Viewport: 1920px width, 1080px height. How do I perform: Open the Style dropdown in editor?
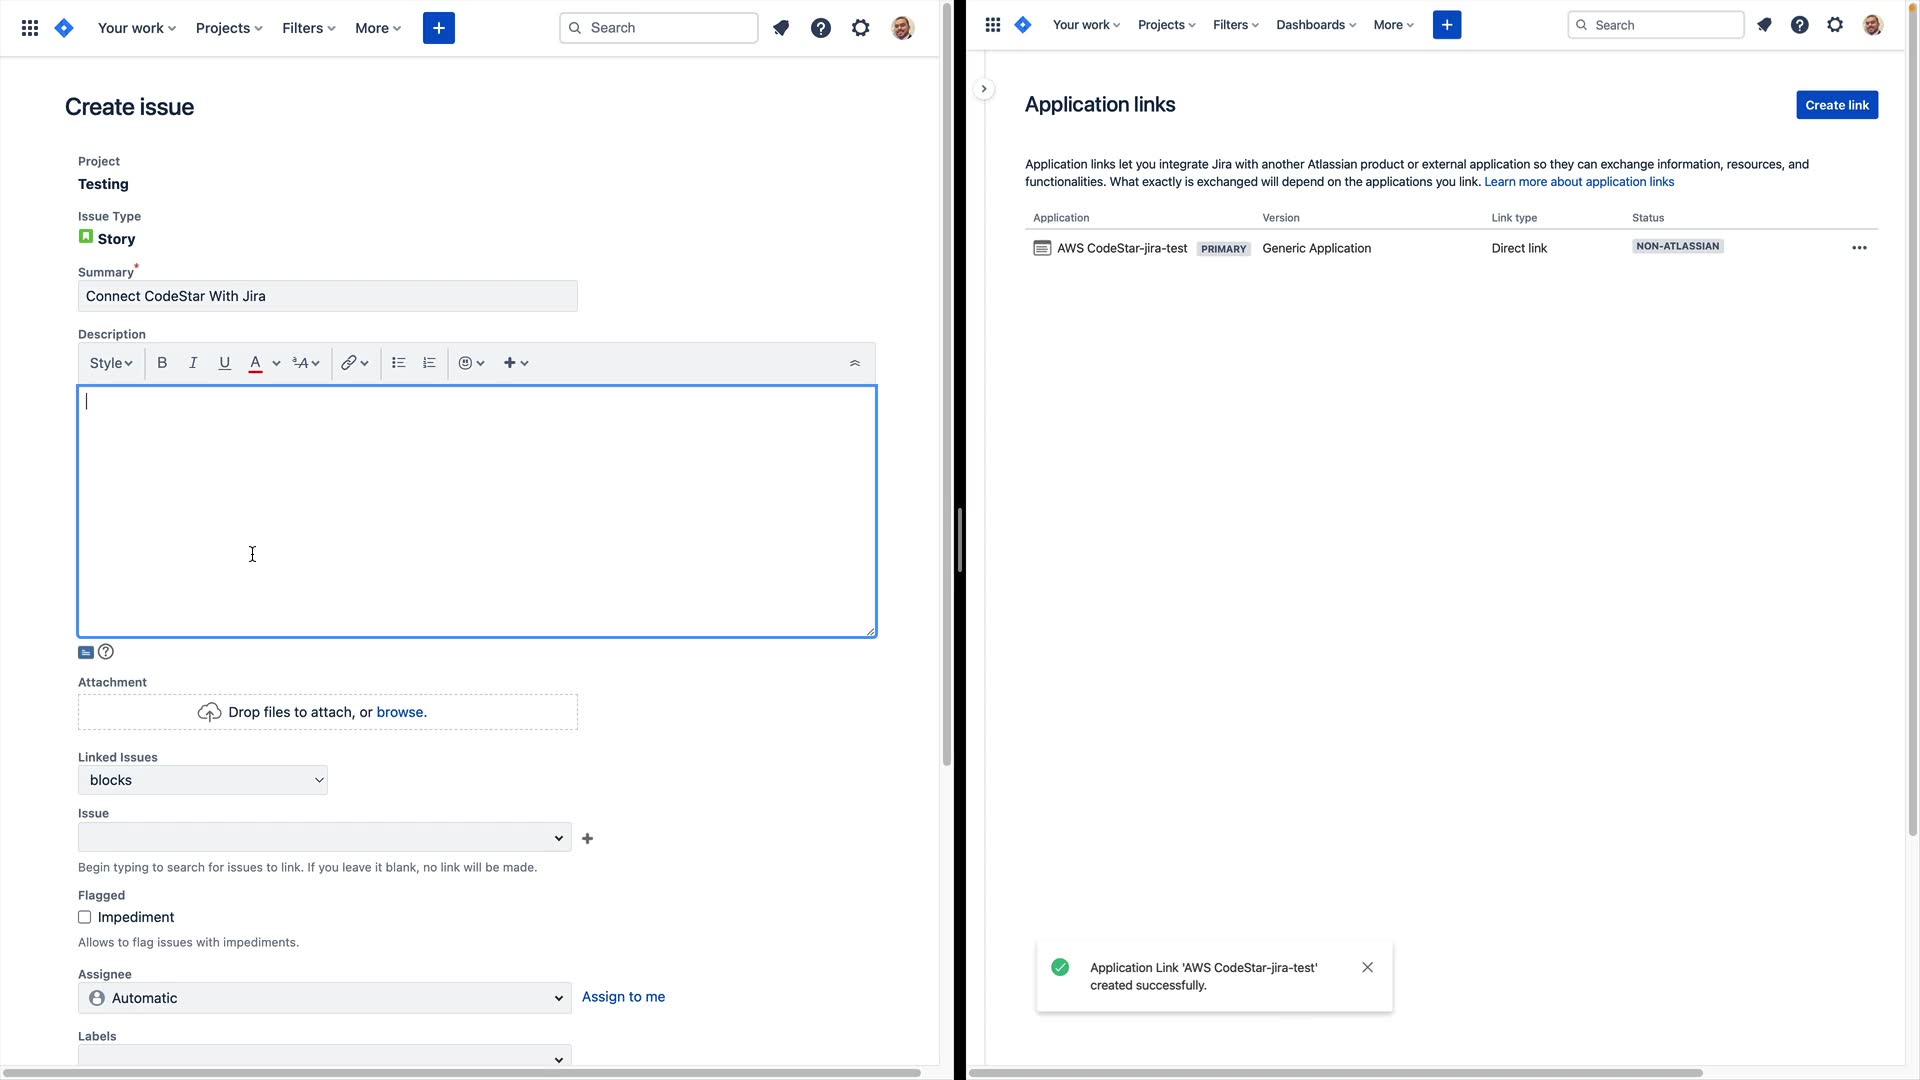[x=110, y=363]
